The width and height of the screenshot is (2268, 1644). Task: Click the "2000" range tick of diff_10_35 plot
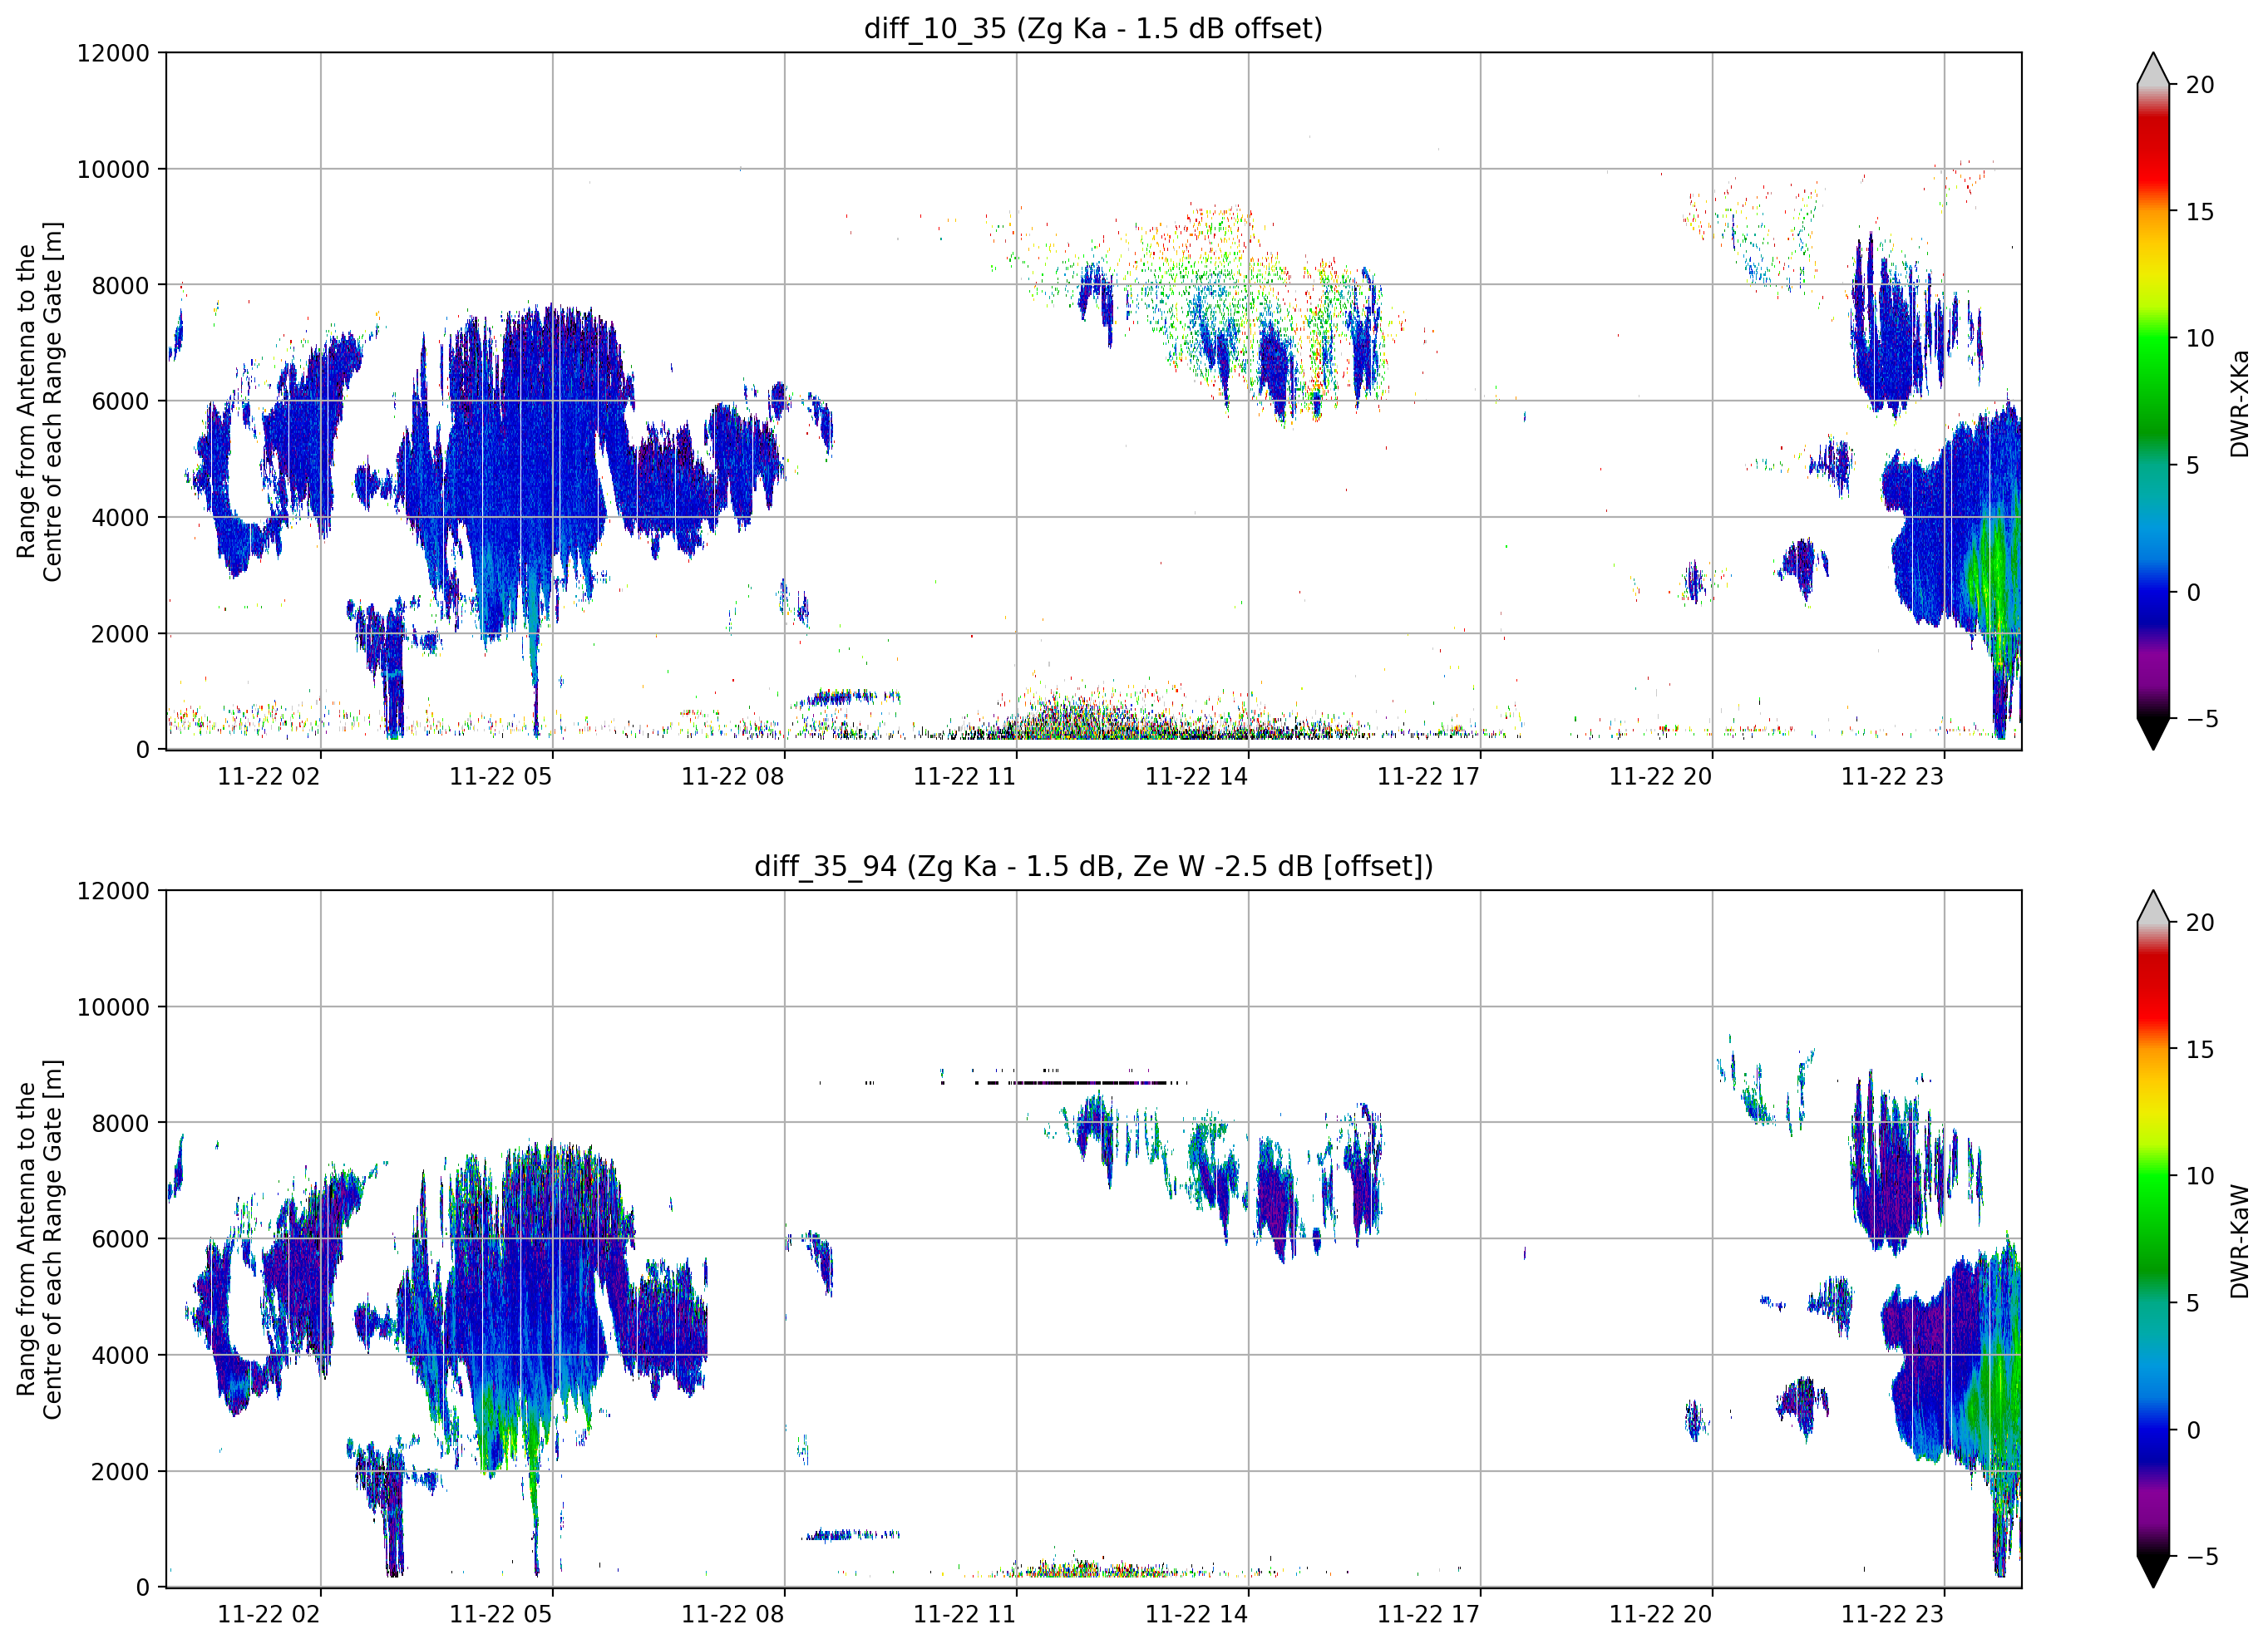(120, 633)
